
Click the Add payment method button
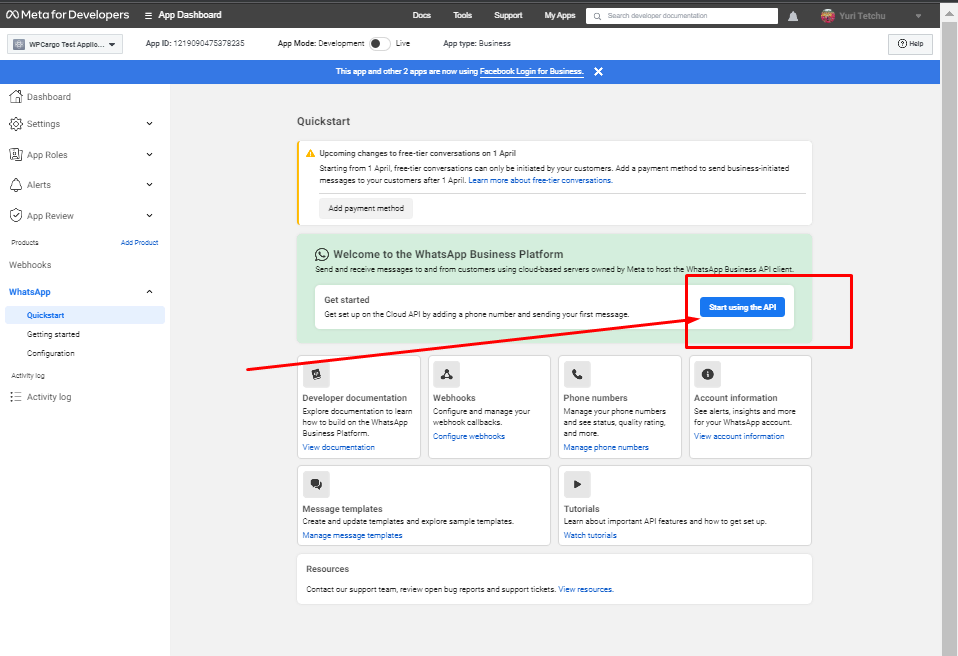[x=366, y=208]
